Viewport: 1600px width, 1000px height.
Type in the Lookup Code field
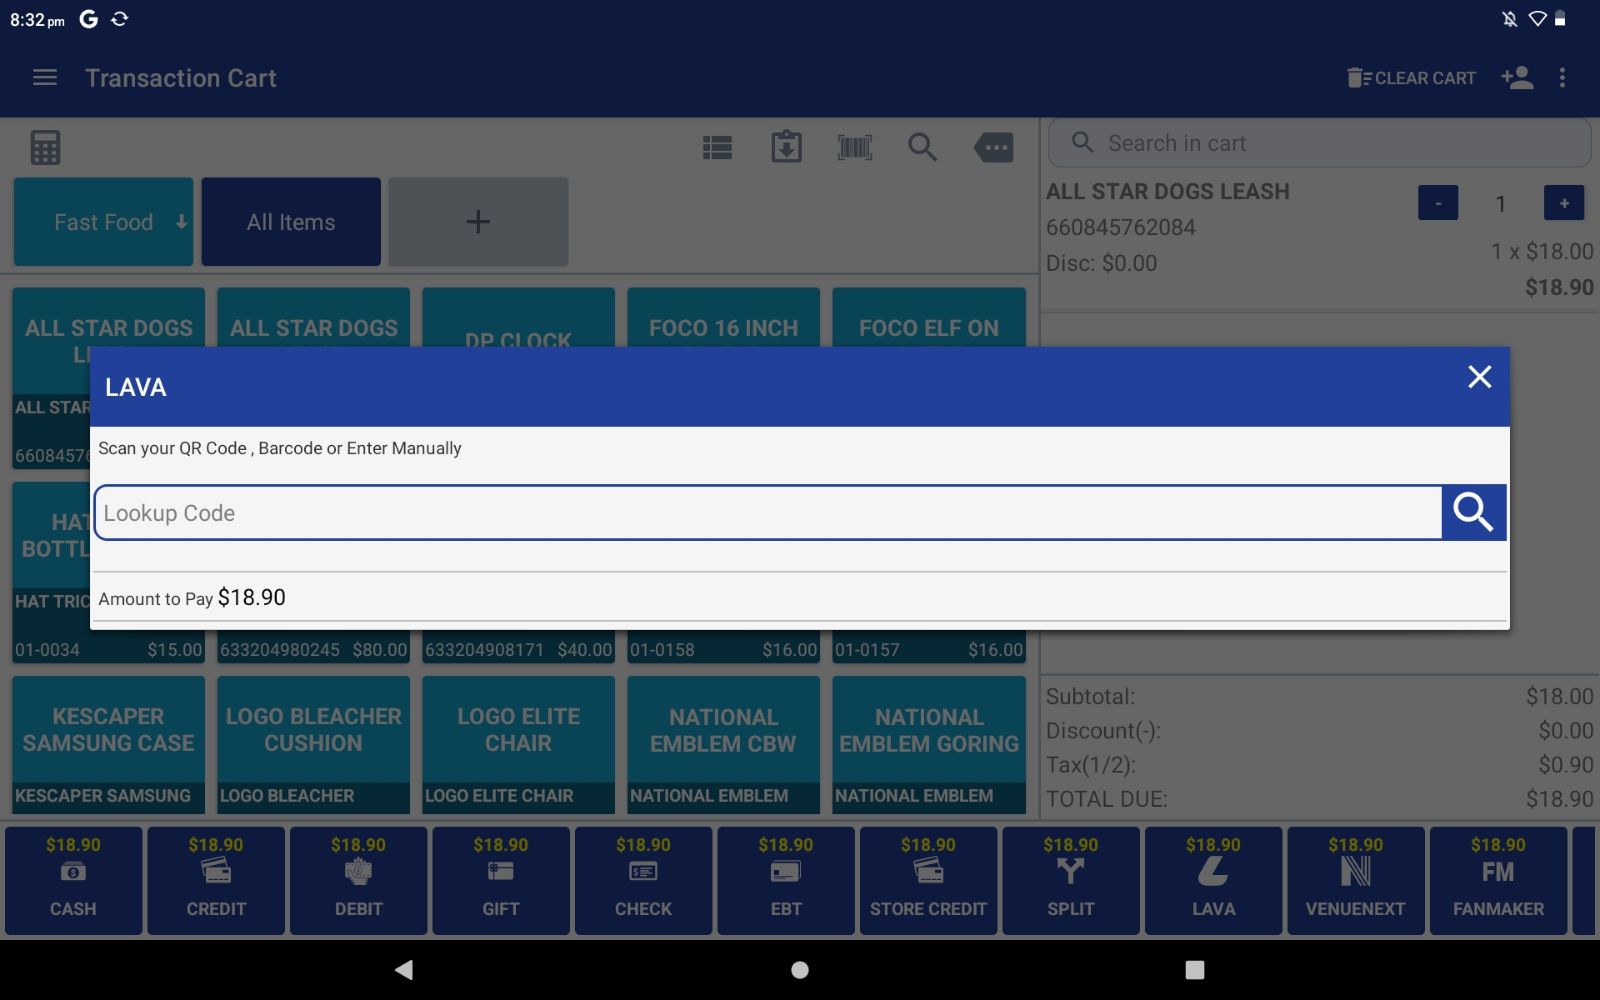tap(767, 513)
